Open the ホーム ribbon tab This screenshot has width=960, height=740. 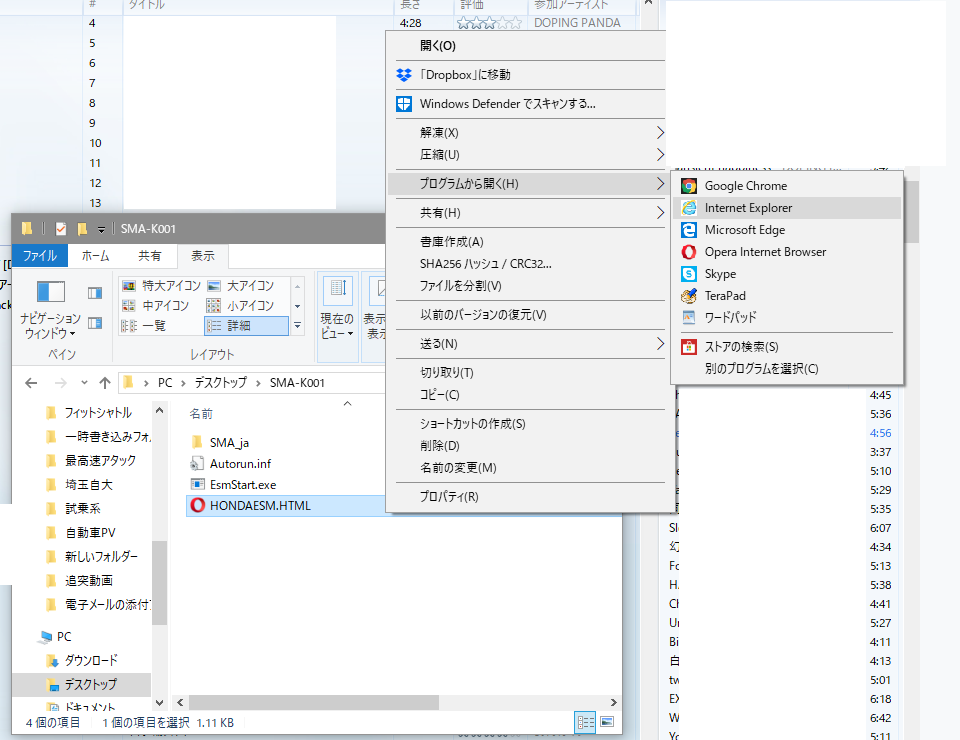(x=96, y=256)
